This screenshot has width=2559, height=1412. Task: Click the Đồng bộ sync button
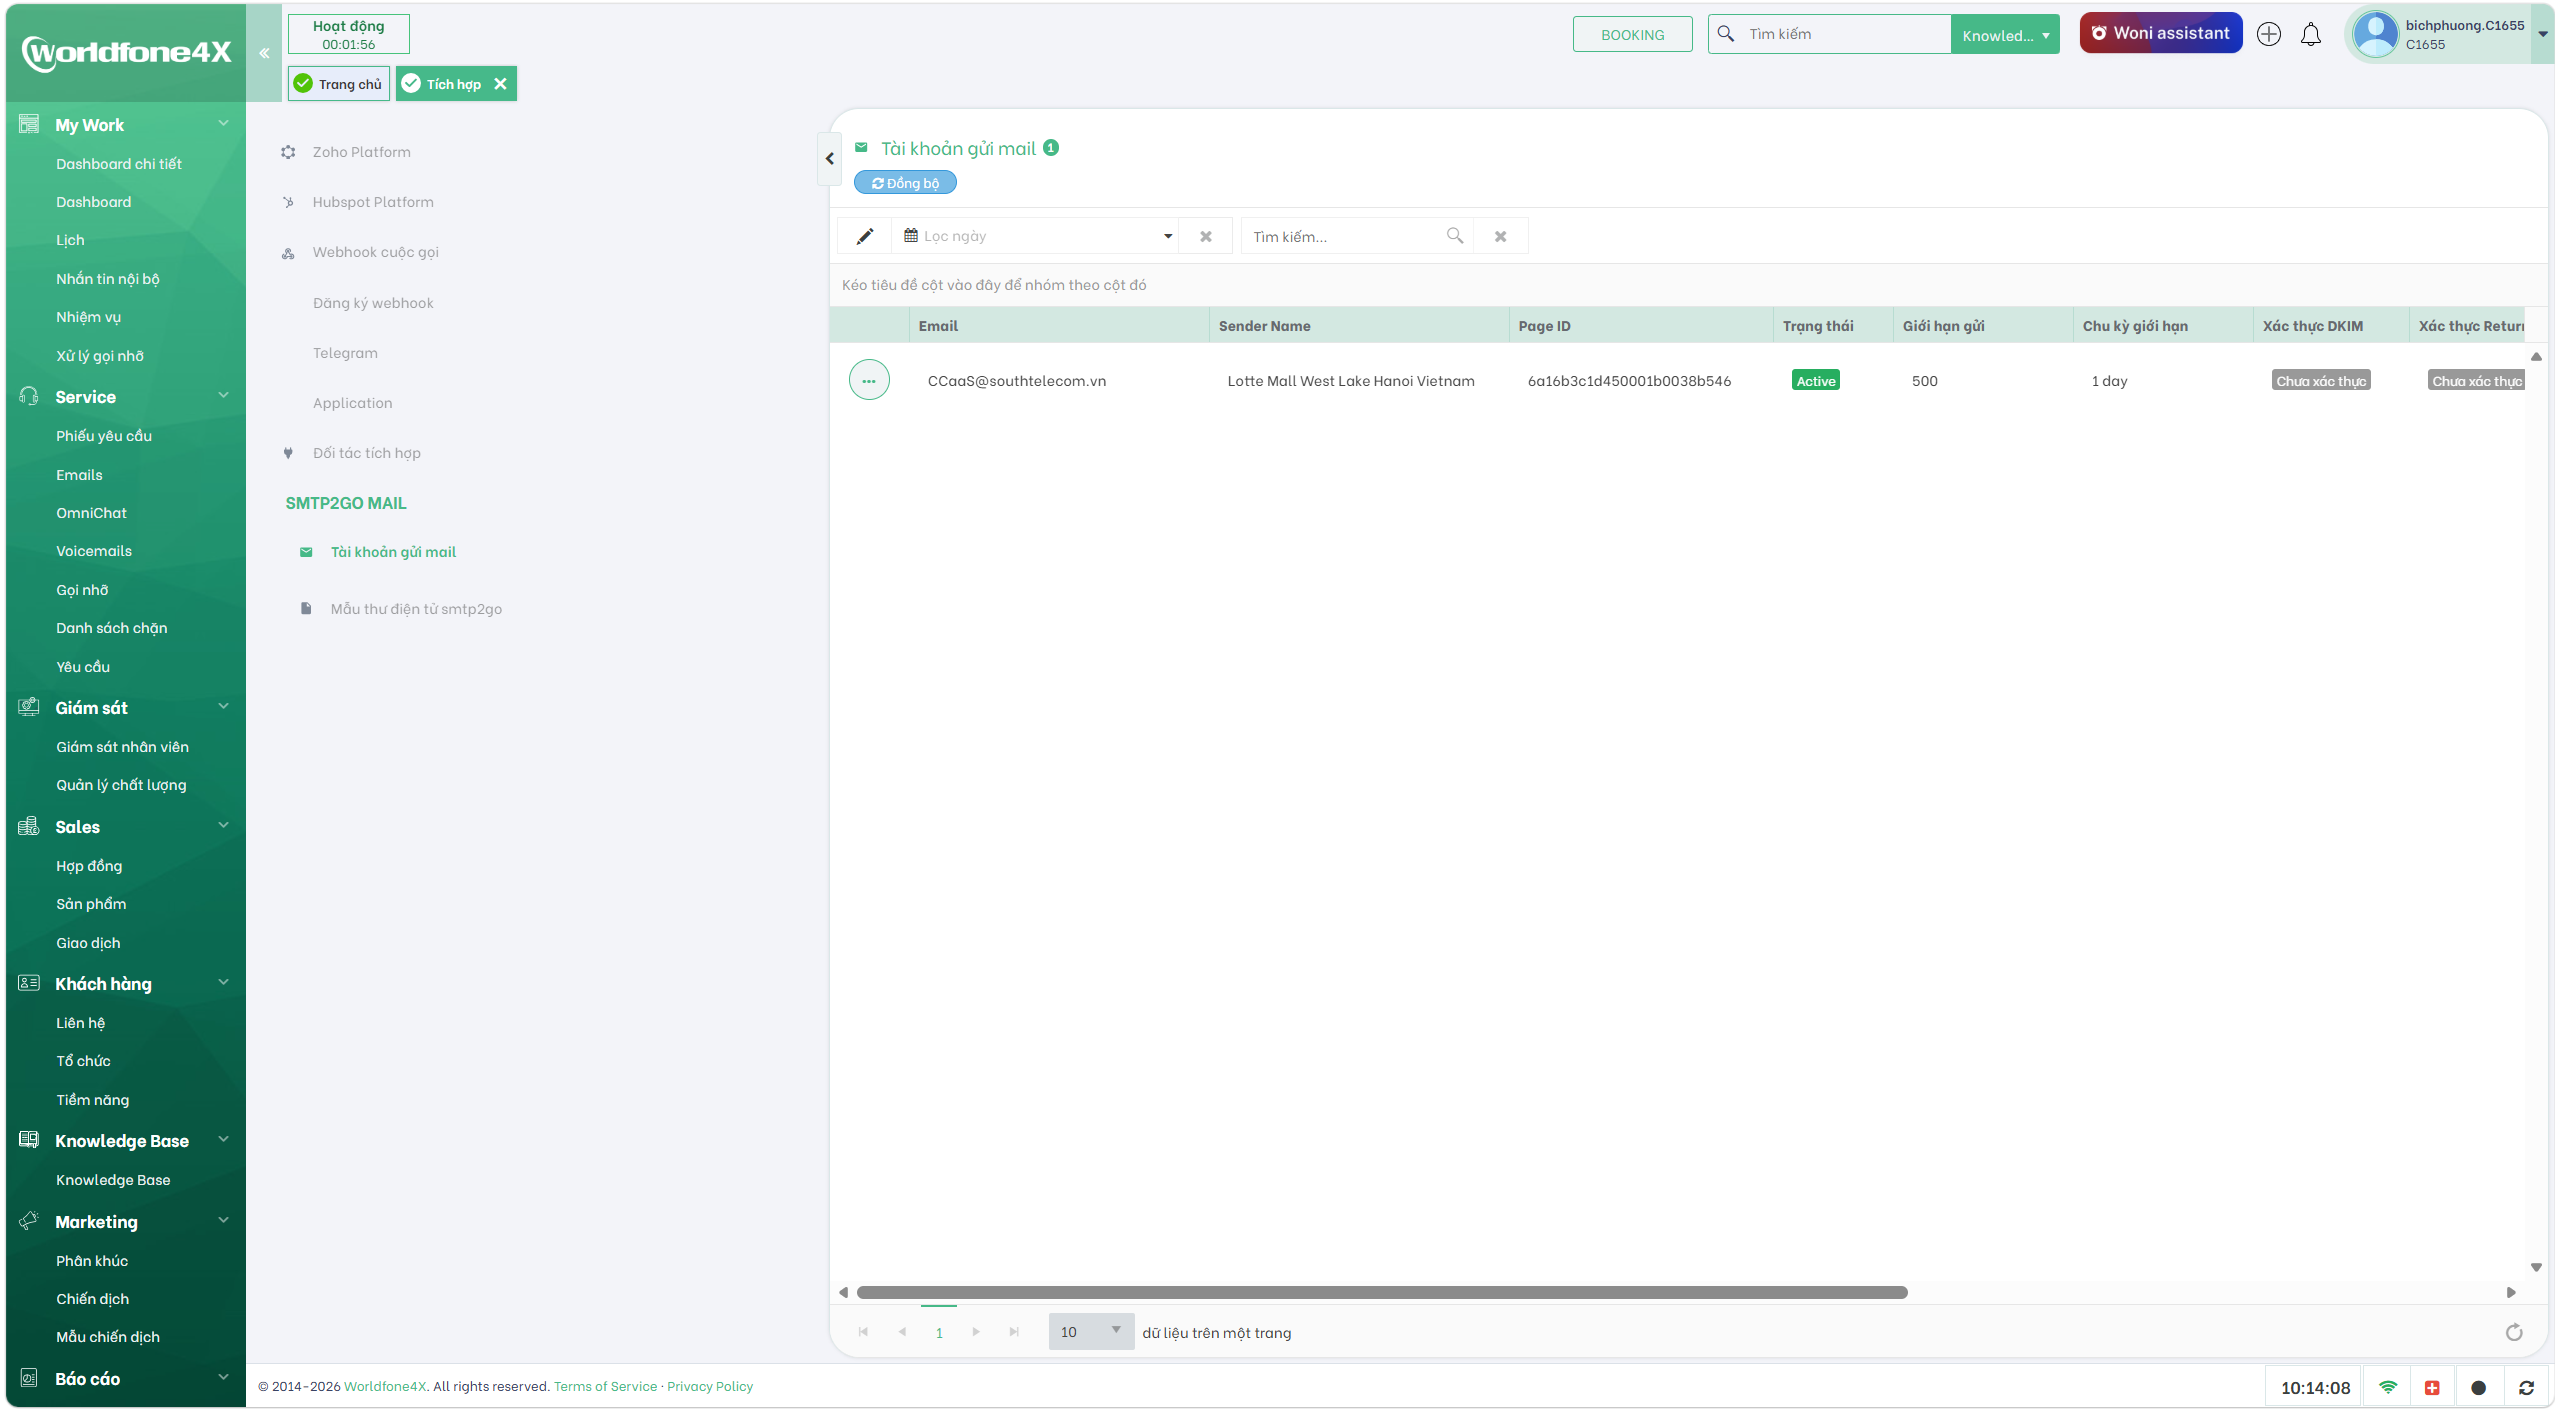pos(905,184)
